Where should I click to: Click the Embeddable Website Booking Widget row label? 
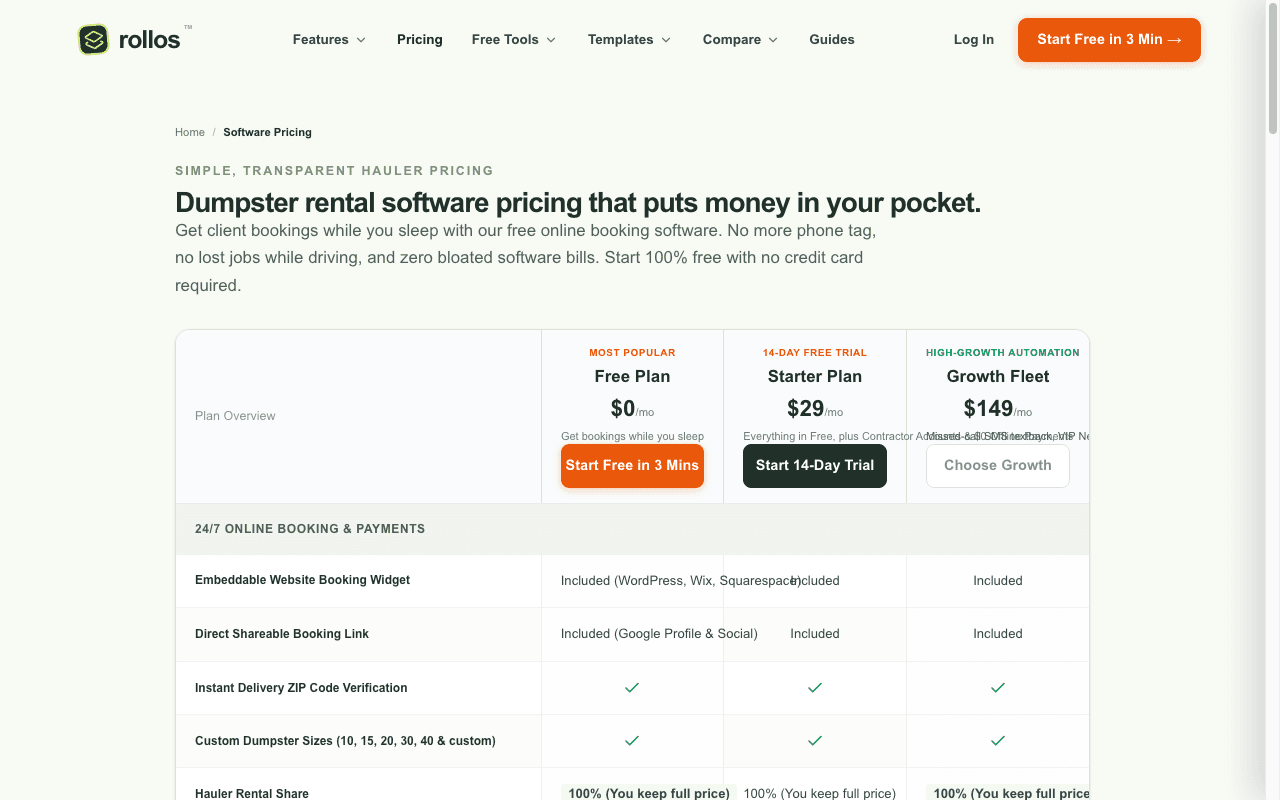(302, 580)
